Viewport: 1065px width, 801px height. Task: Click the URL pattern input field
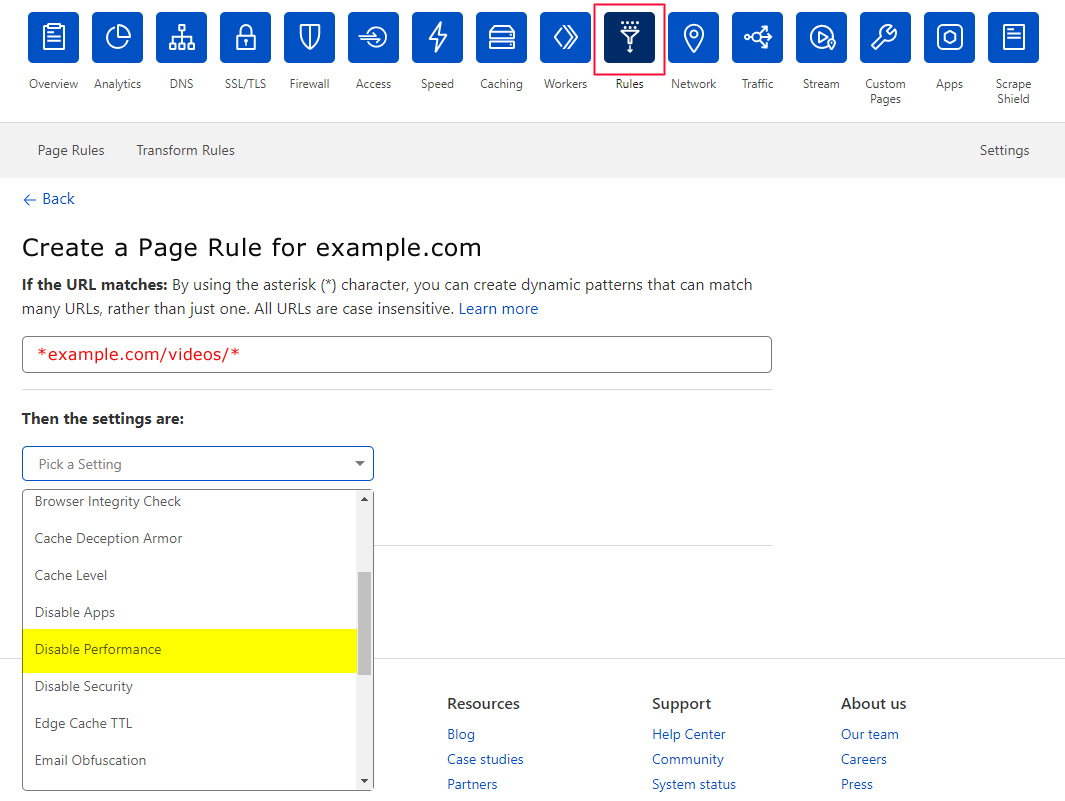point(396,355)
